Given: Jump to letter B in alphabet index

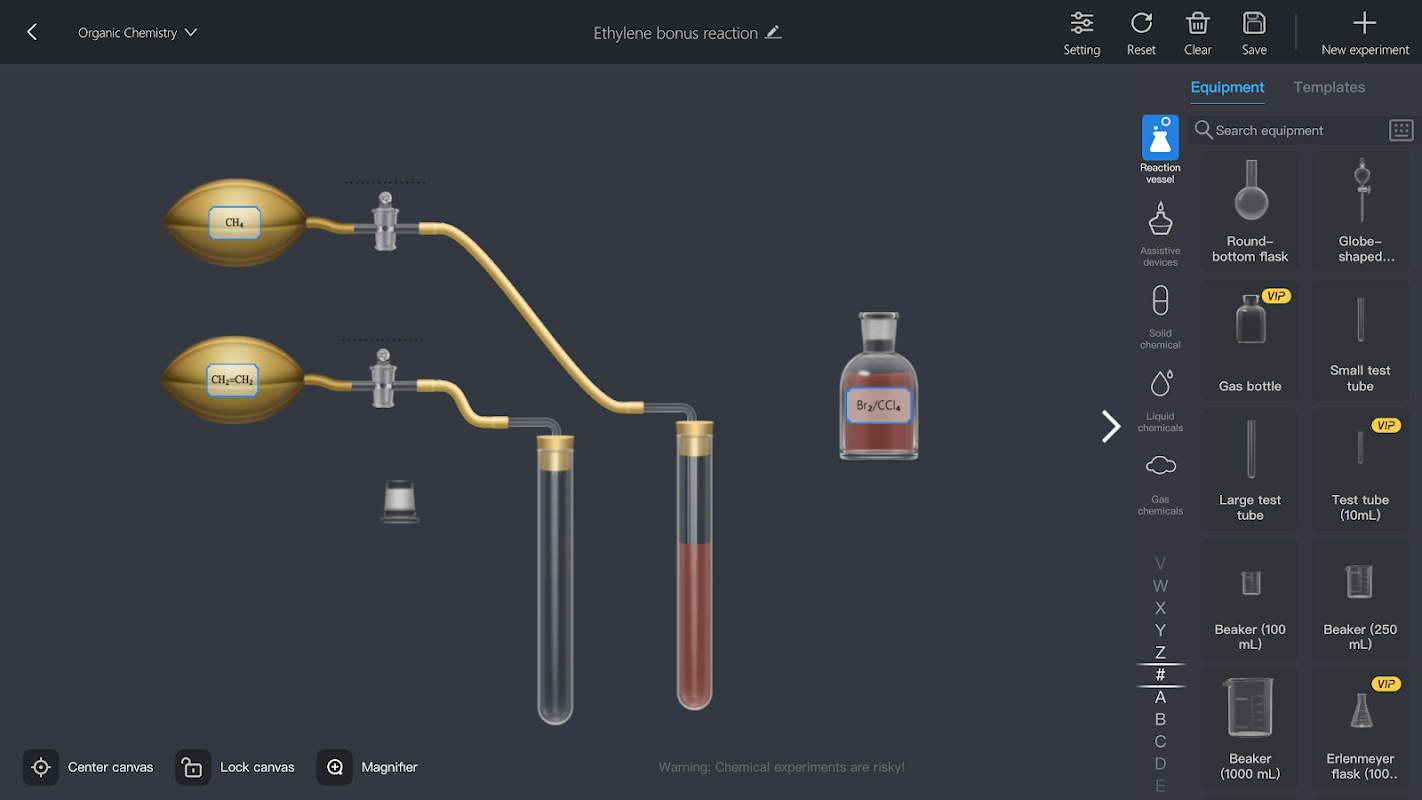Looking at the screenshot, I should (x=1160, y=719).
